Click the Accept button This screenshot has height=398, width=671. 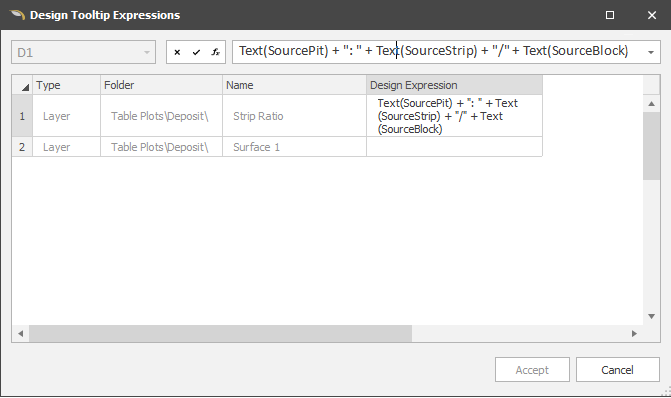tap(532, 370)
